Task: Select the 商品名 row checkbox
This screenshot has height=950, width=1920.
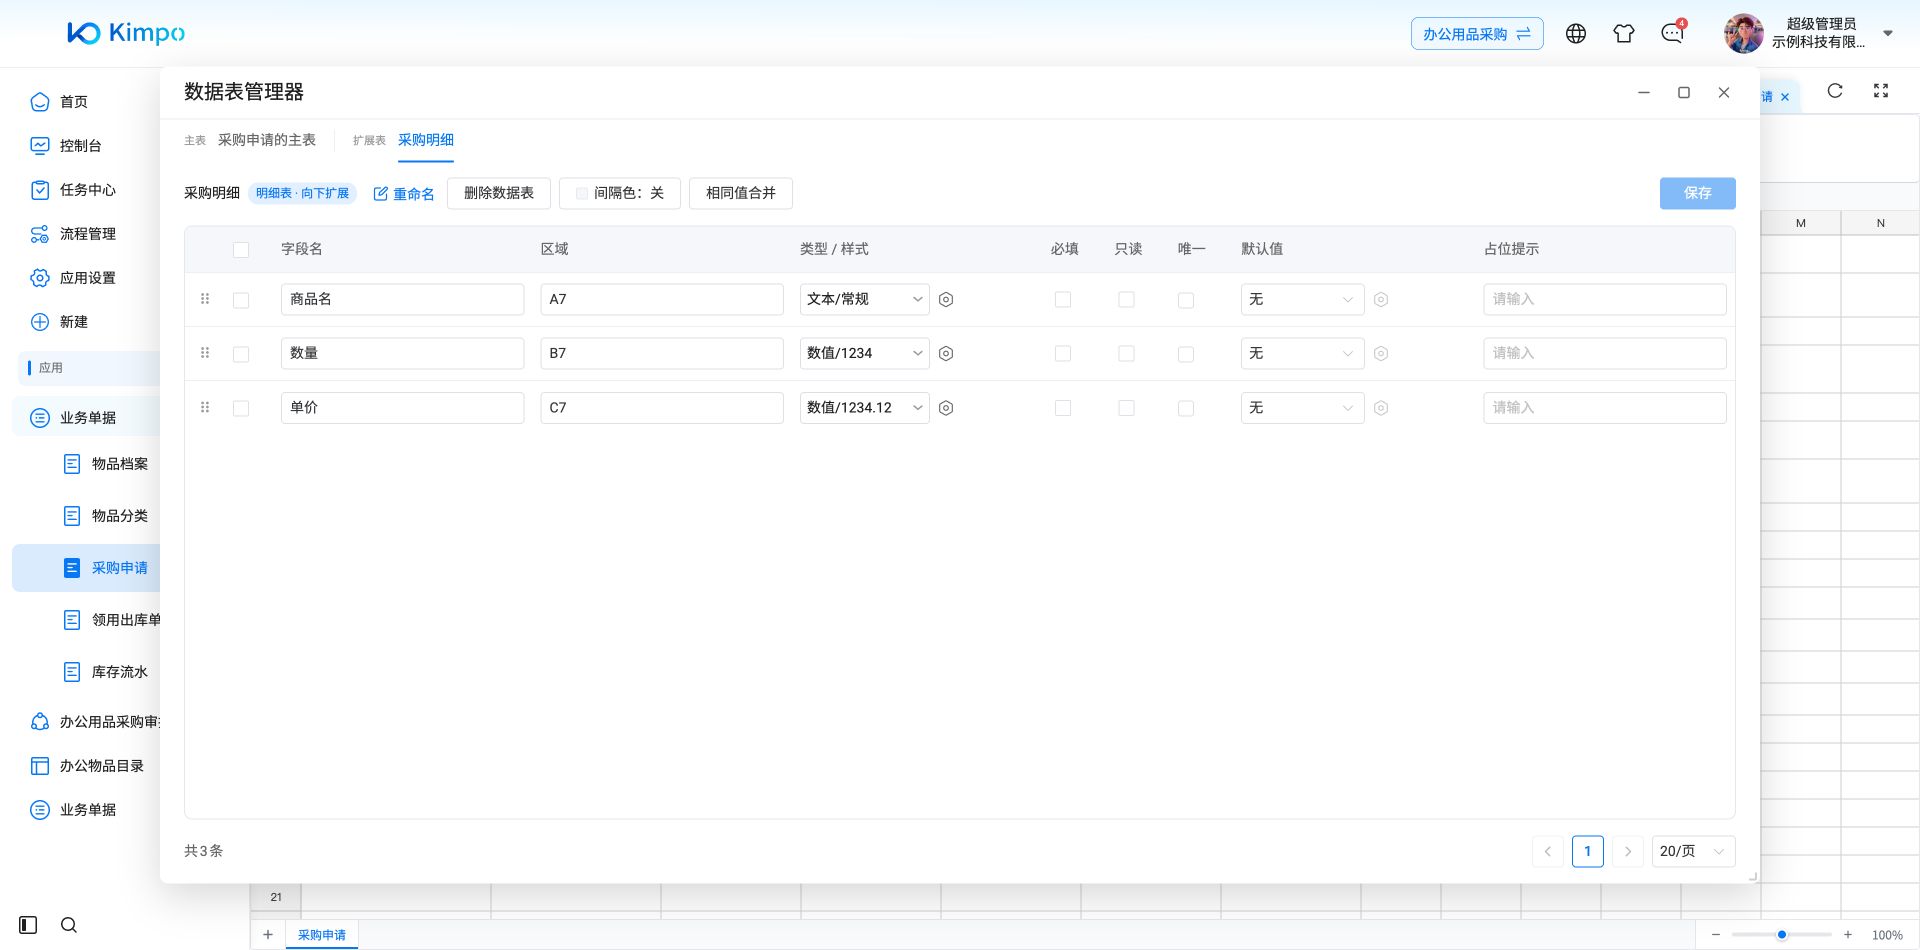Action: pos(241,300)
